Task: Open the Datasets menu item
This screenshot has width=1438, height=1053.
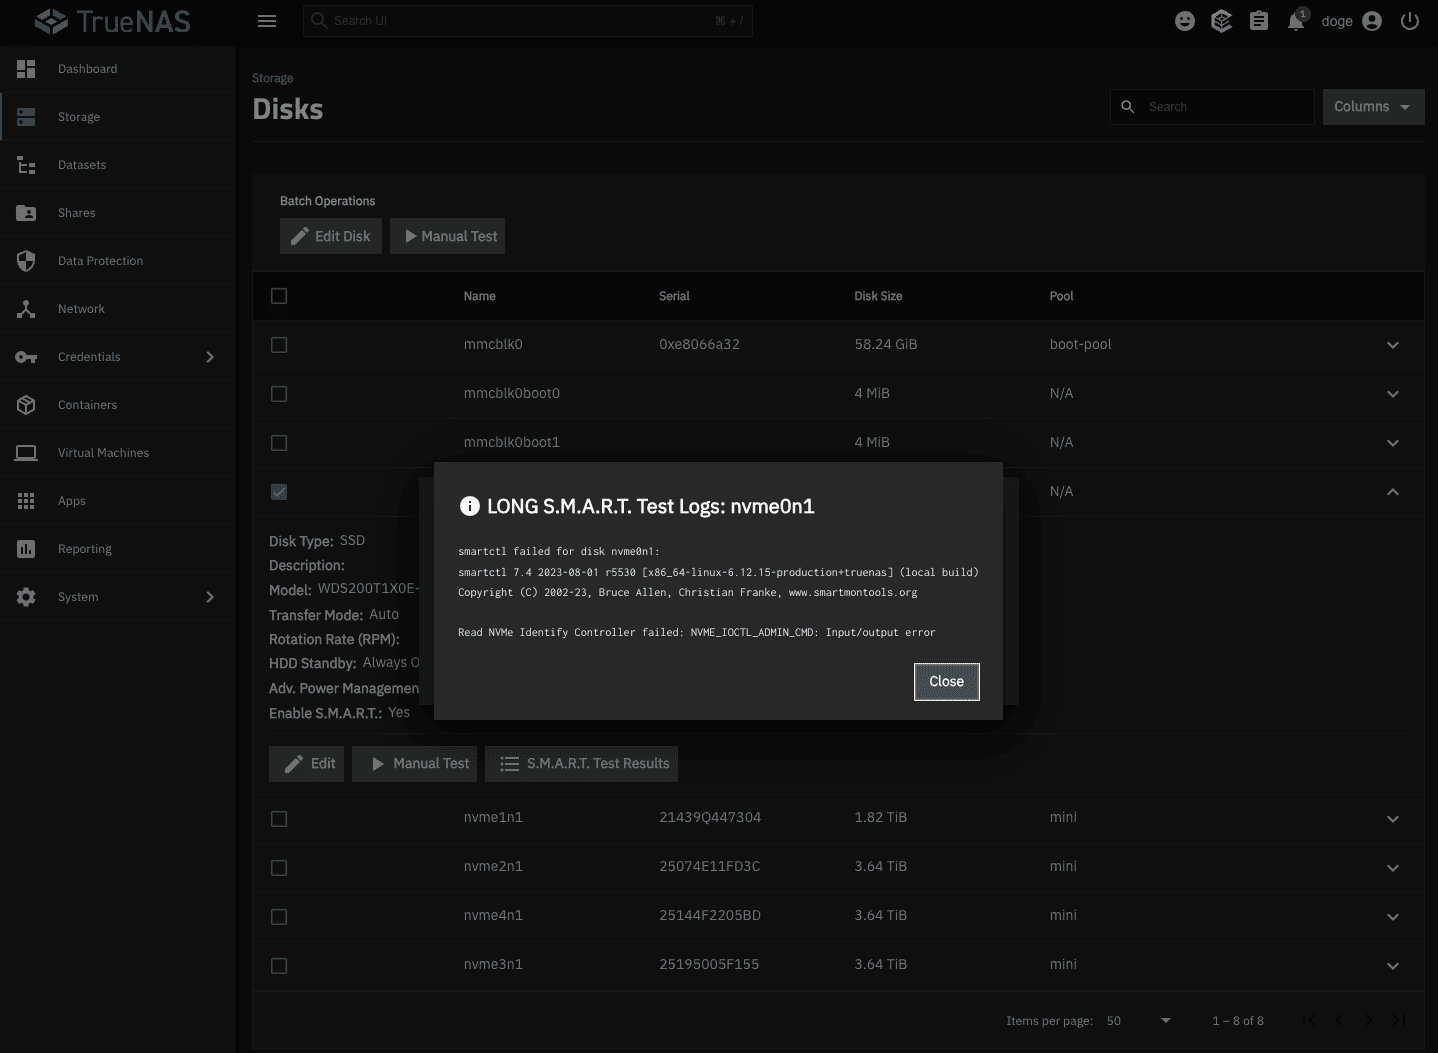Action: (x=118, y=165)
